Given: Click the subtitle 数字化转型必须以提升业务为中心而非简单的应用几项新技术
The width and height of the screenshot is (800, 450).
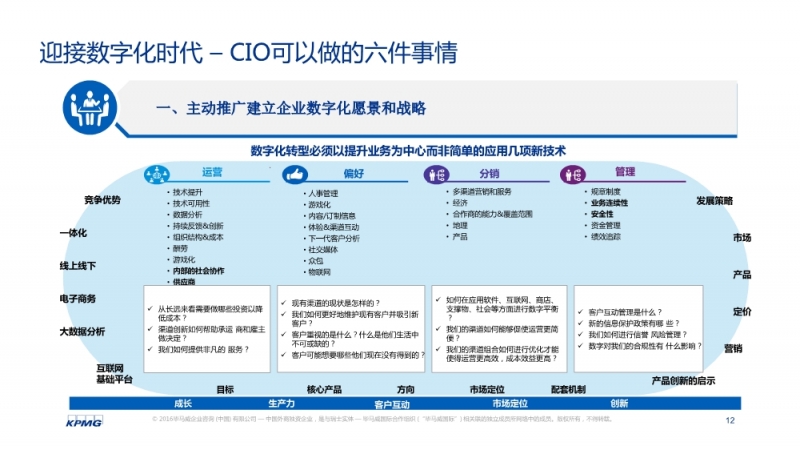Looking at the screenshot, I should 408,151.
